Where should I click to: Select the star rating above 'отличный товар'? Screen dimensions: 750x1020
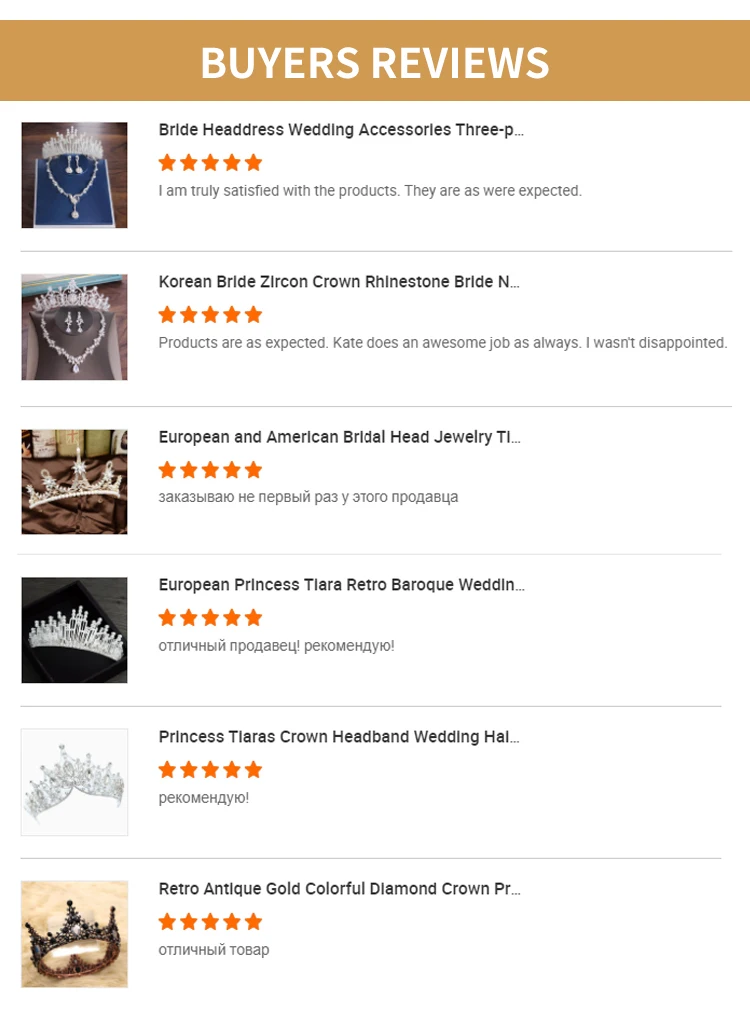click(x=210, y=922)
